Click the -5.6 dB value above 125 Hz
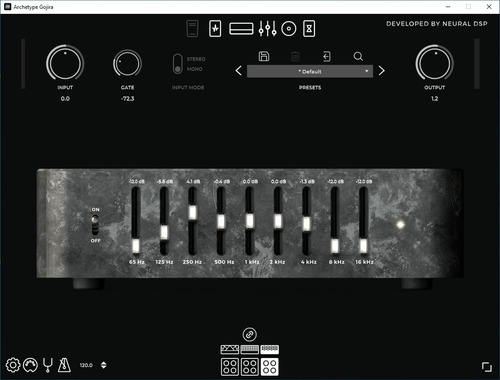 tap(165, 182)
